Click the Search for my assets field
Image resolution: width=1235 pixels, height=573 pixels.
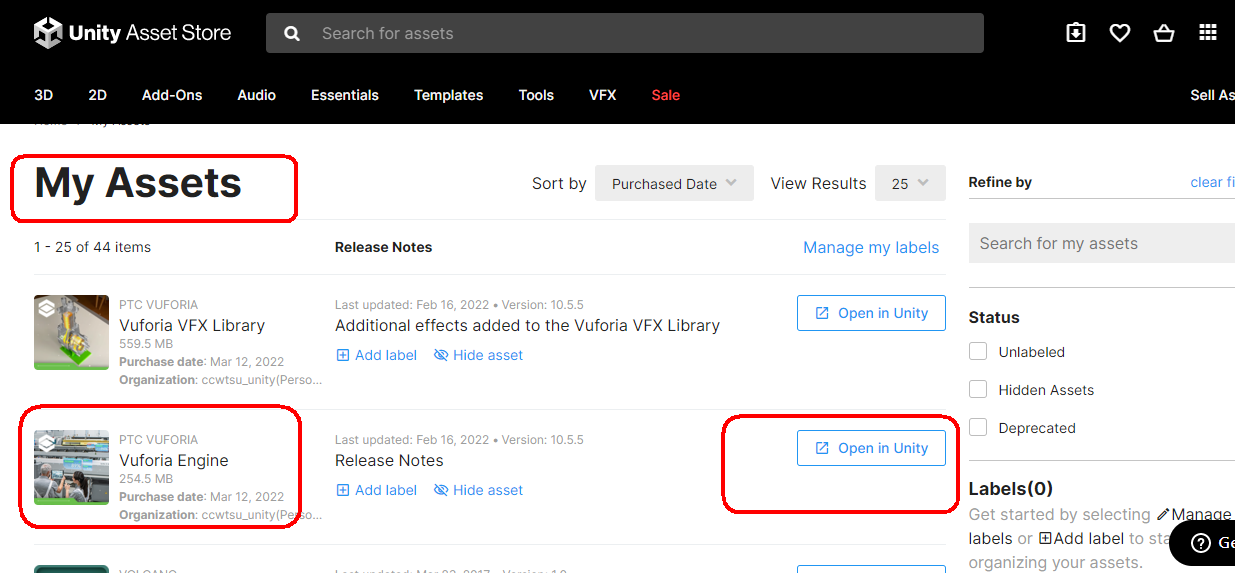pos(1102,243)
